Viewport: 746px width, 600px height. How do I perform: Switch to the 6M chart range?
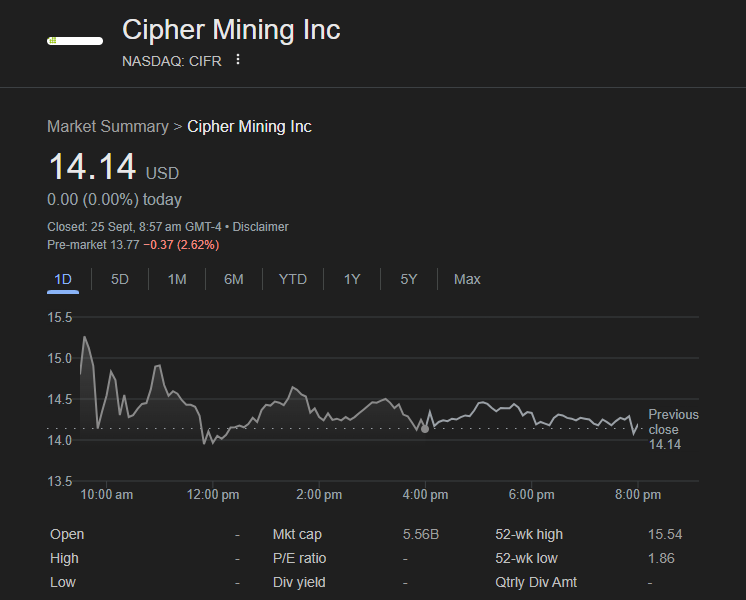pos(234,279)
